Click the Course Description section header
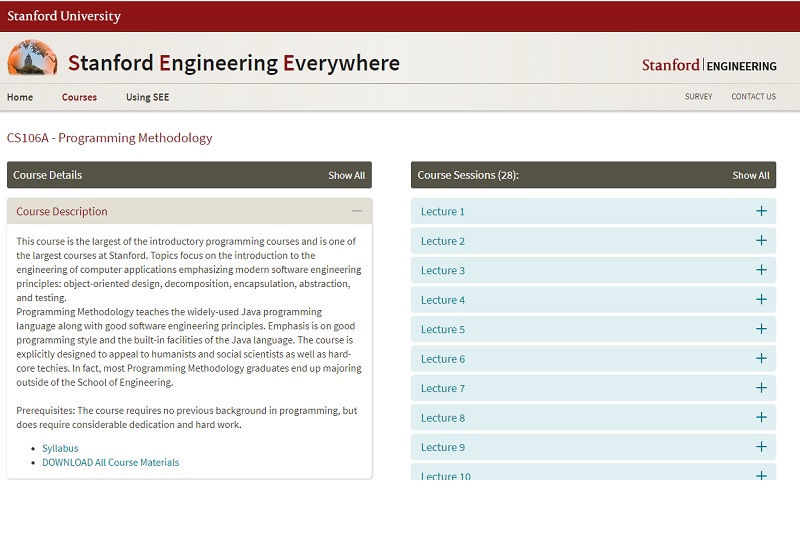This screenshot has height=551, width=800. click(x=189, y=211)
